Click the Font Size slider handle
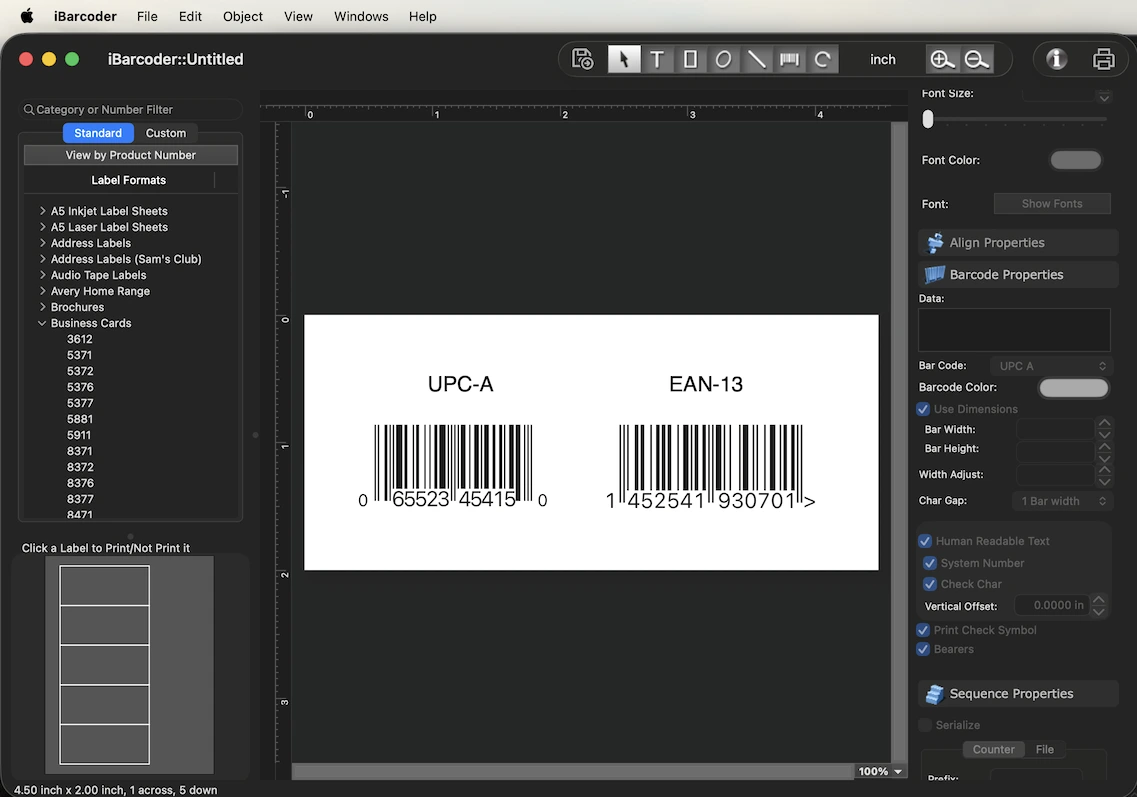 (x=927, y=119)
